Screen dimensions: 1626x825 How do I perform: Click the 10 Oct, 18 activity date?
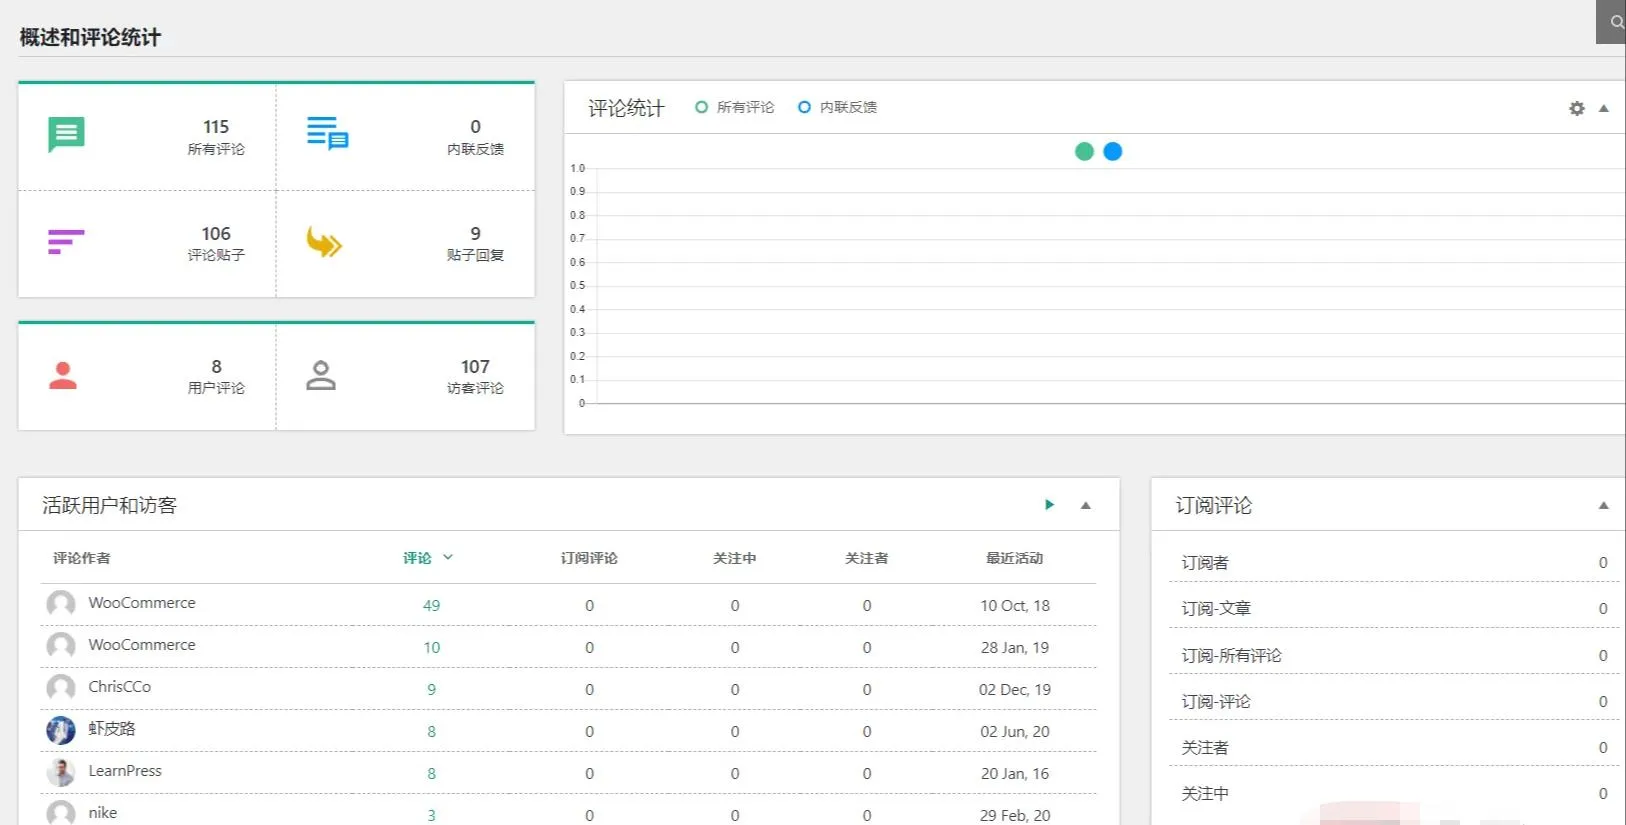(x=1015, y=606)
